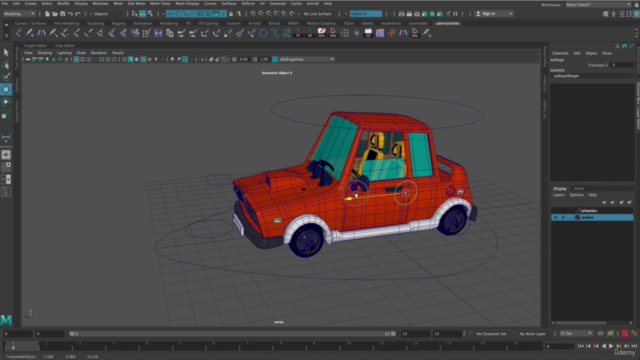Click the purple lattice square shelf icon
The width and height of the screenshot is (640, 360).
(x=158, y=33)
